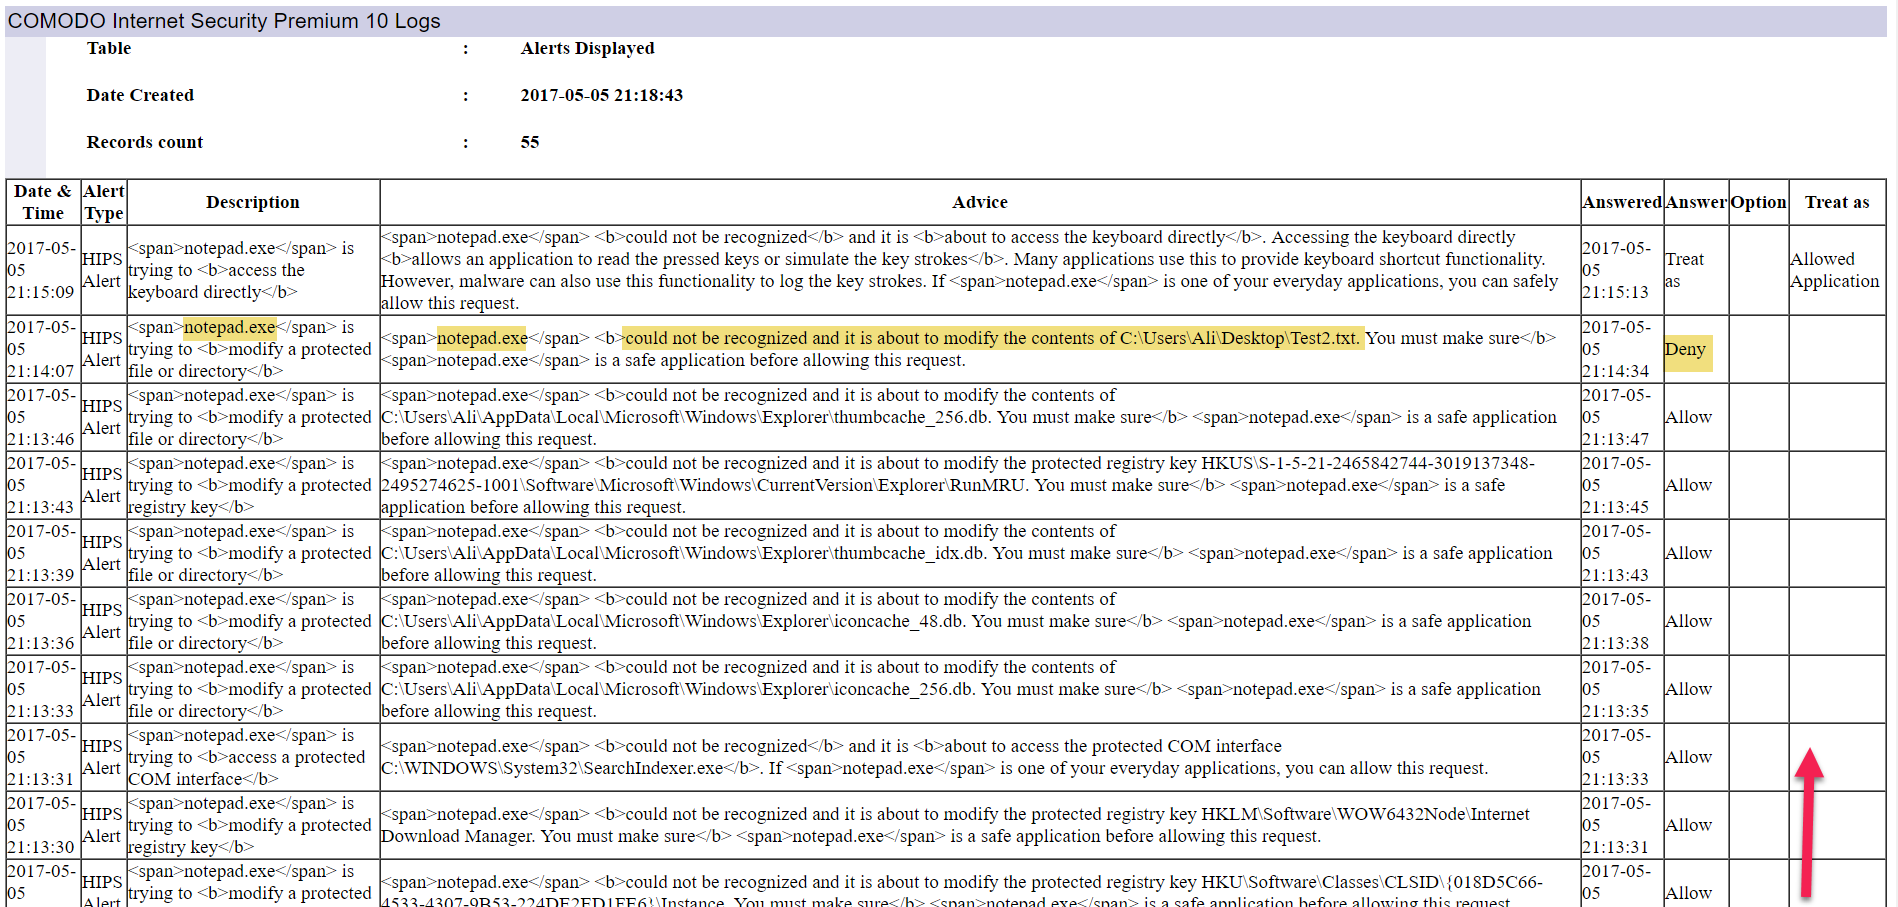Click the highlighted Test2.txt advice text
The width and height of the screenshot is (1898, 907).
pyautogui.click(x=991, y=338)
